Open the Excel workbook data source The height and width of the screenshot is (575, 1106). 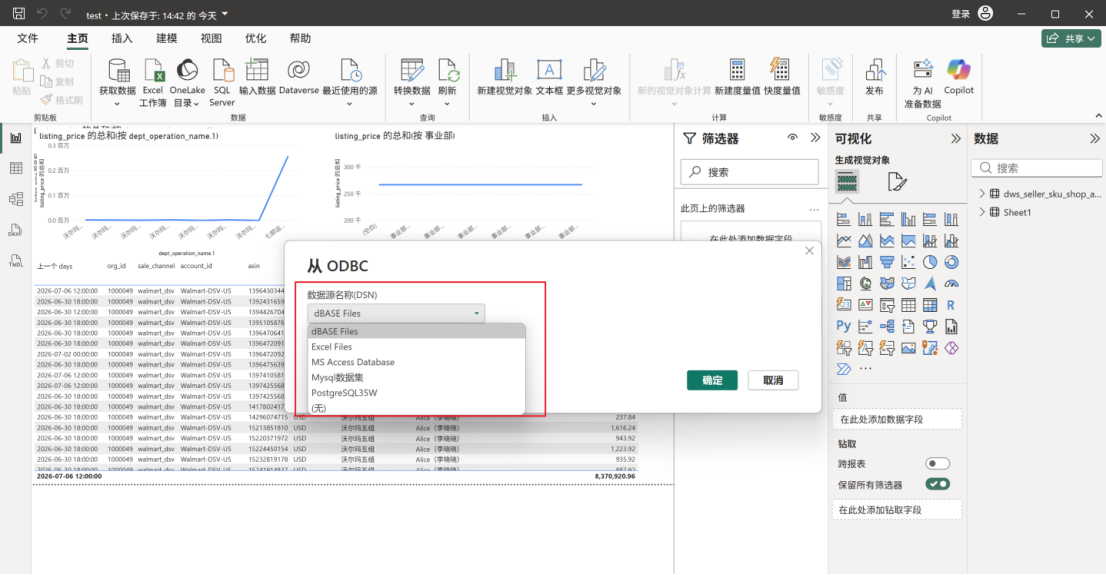click(153, 83)
